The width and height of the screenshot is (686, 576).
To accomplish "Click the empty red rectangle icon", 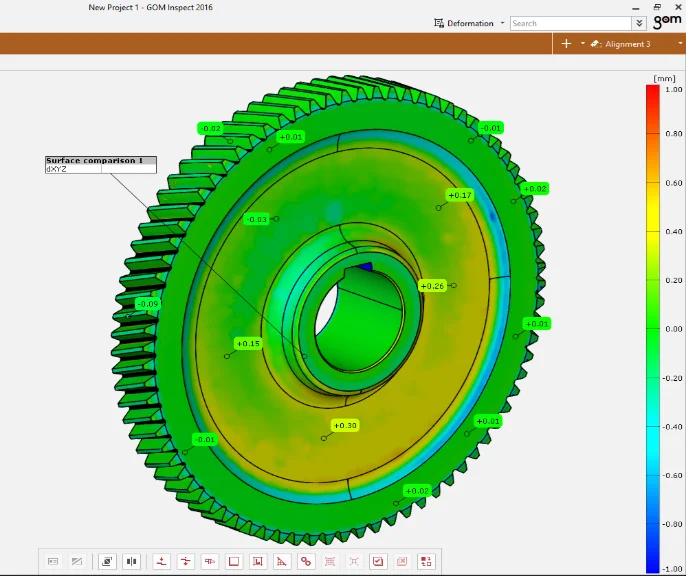I will pos(234,562).
